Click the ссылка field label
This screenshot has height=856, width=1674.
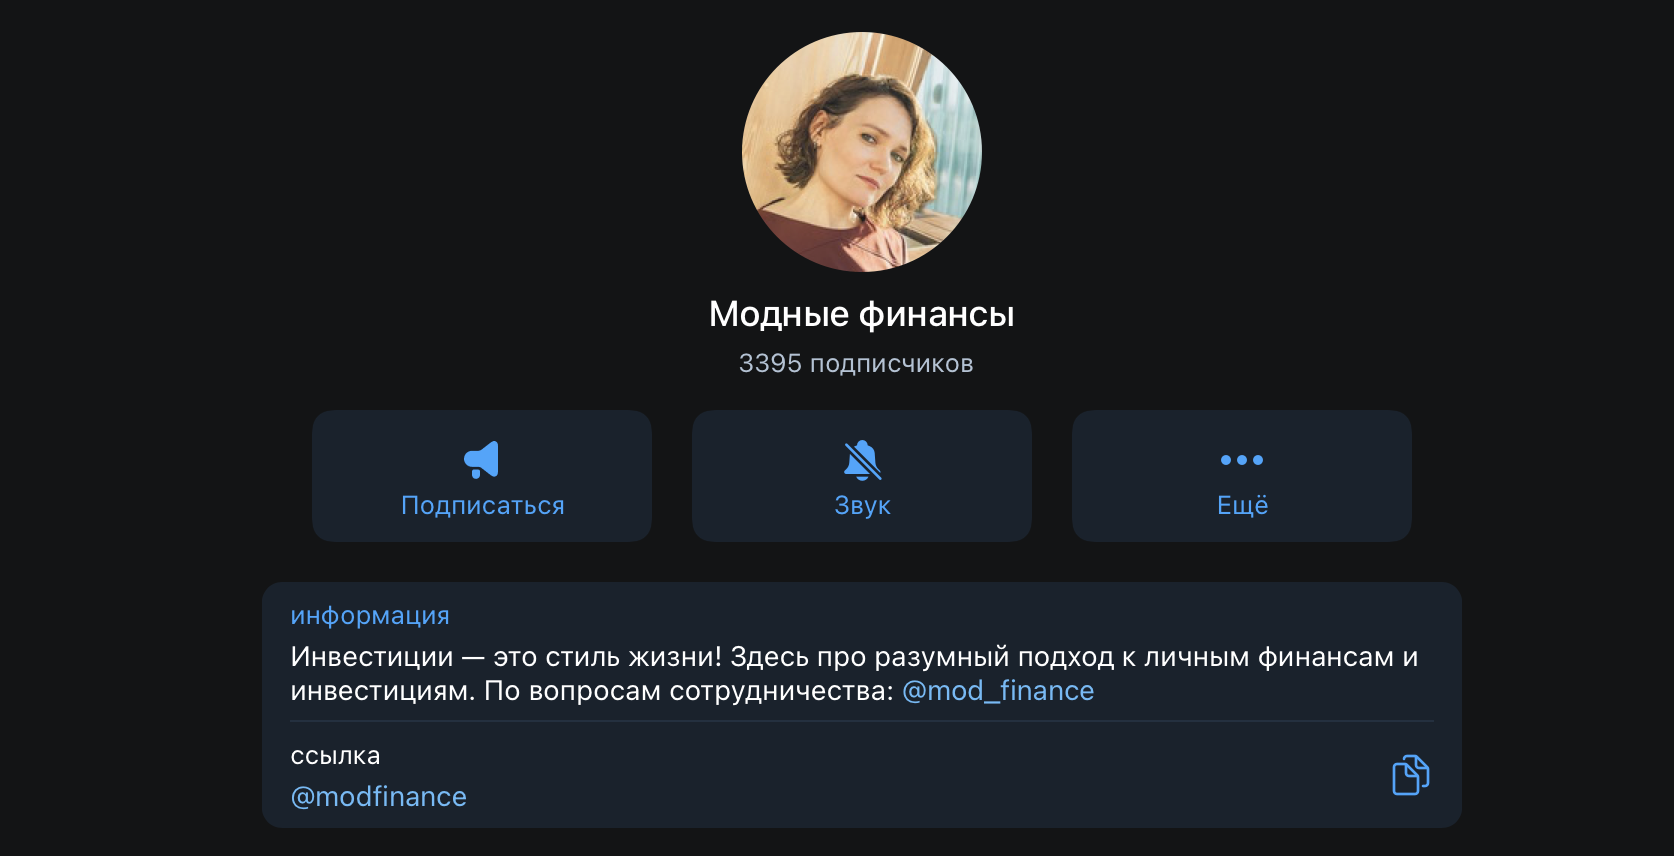pyautogui.click(x=335, y=756)
